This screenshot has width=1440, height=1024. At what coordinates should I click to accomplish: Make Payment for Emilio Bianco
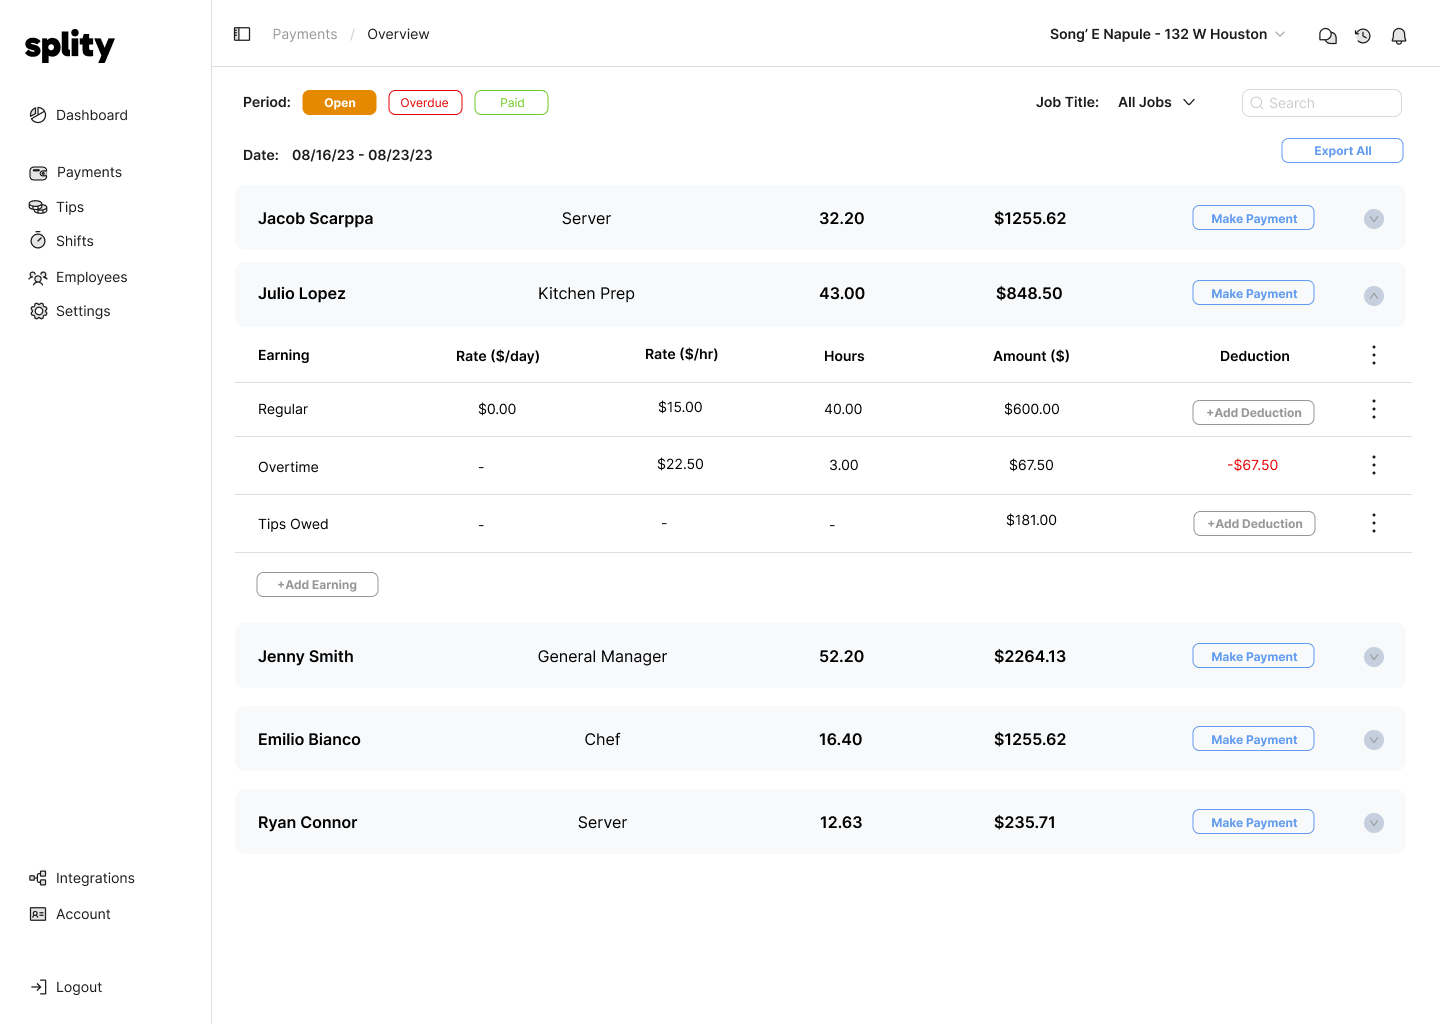[1253, 739]
